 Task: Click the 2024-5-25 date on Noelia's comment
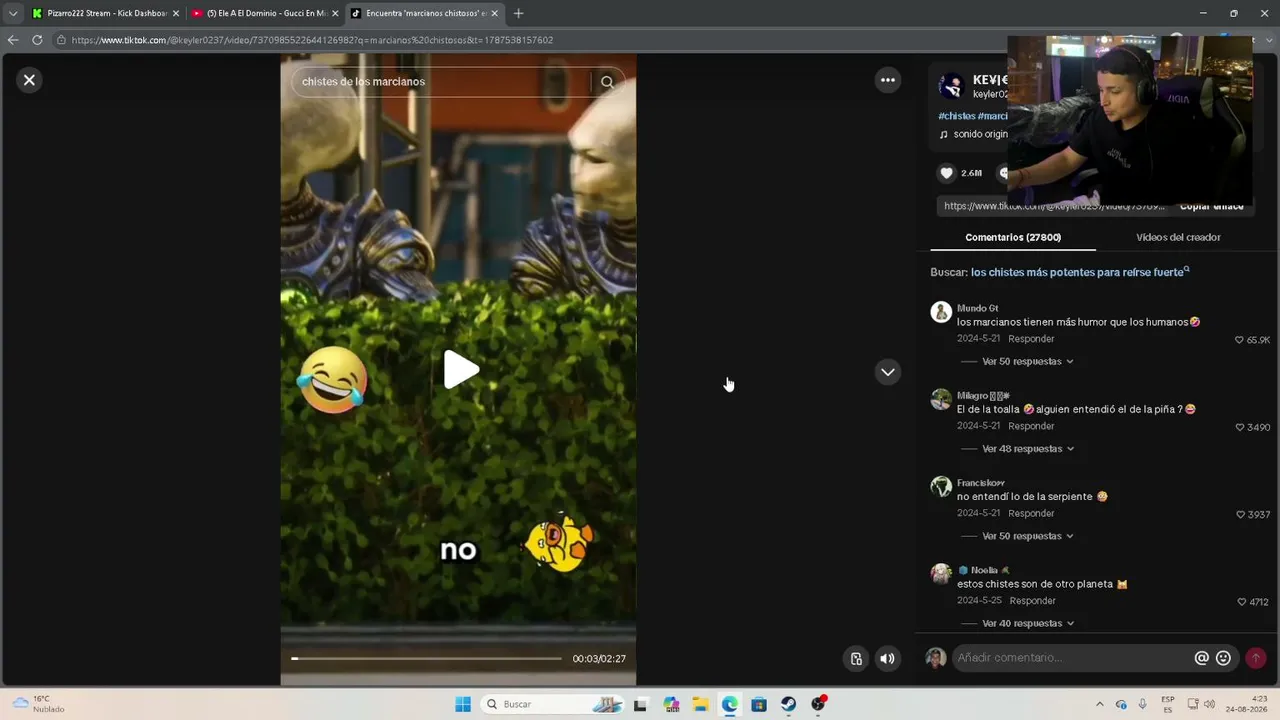pos(979,601)
